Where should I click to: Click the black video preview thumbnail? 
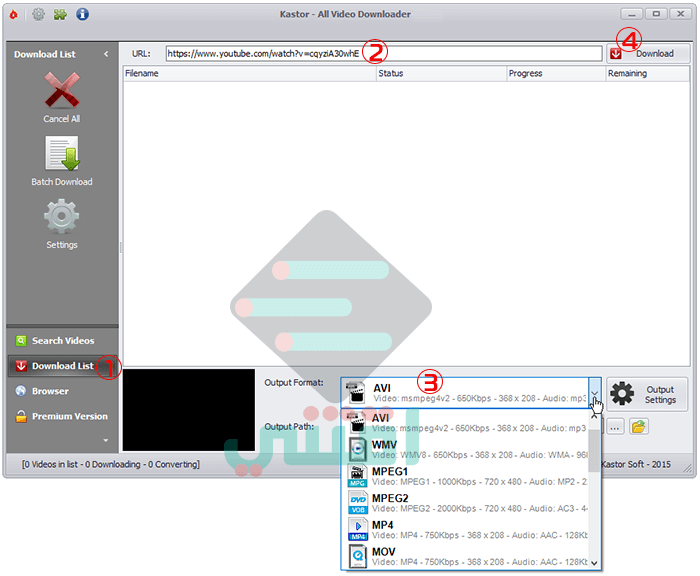(x=189, y=409)
